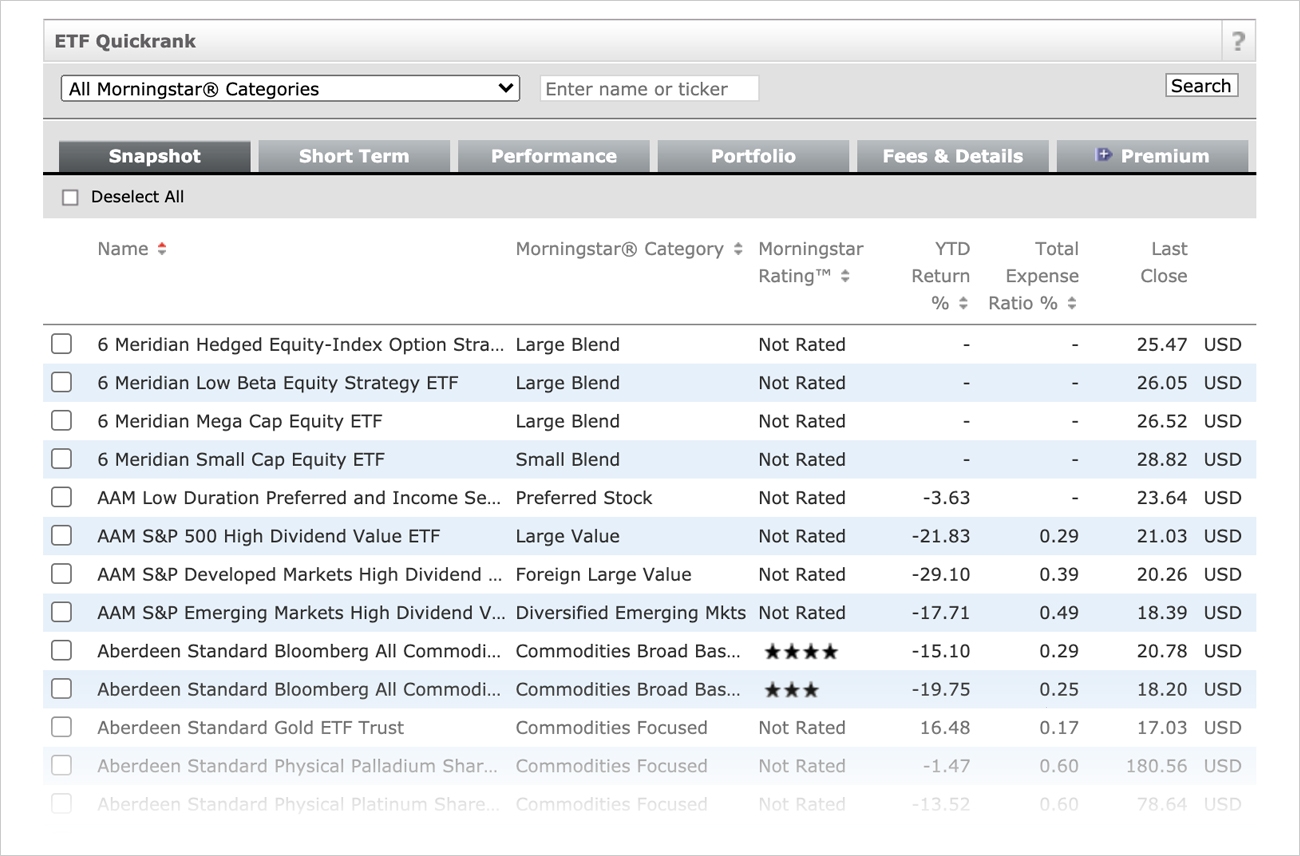Check AAM S&P Developed Markets checkbox
Screen dimensions: 1300x856
tap(62, 574)
